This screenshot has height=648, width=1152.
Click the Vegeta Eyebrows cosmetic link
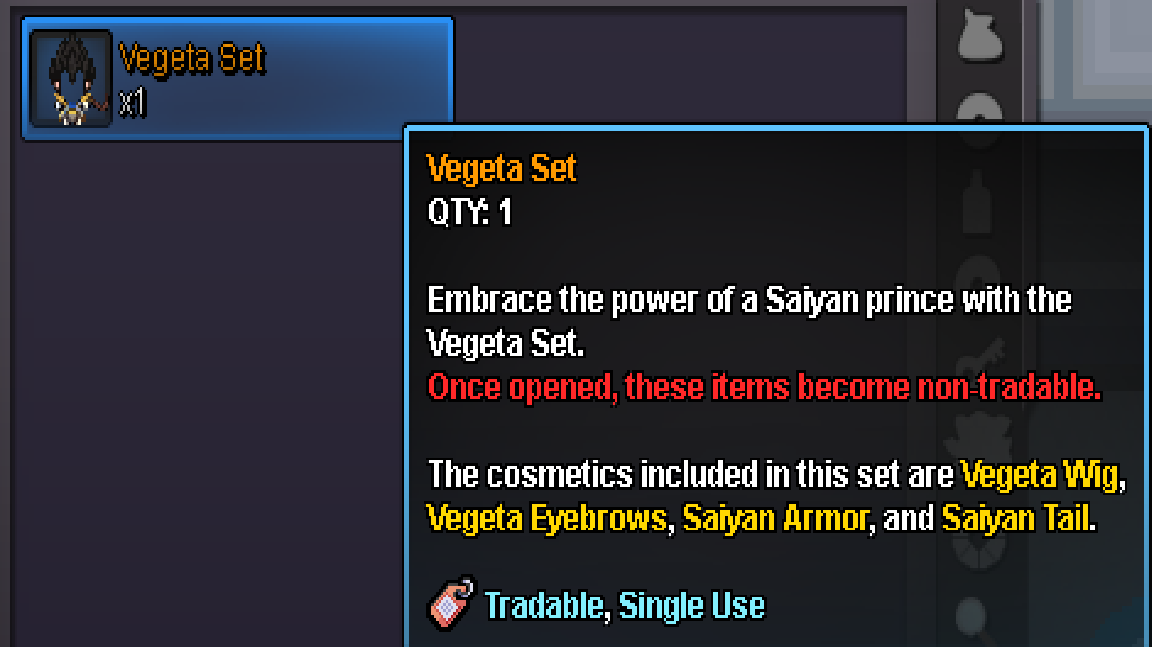[547, 519]
